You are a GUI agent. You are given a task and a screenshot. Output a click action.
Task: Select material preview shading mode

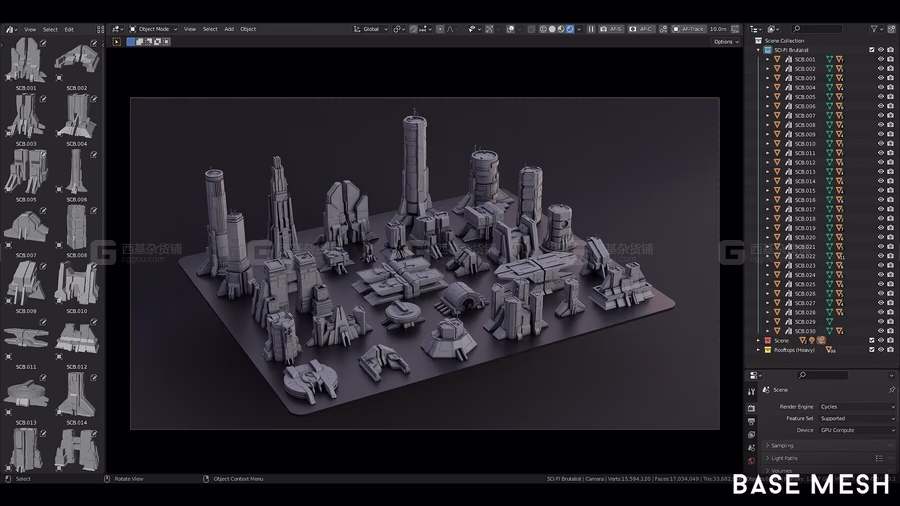tap(561, 29)
